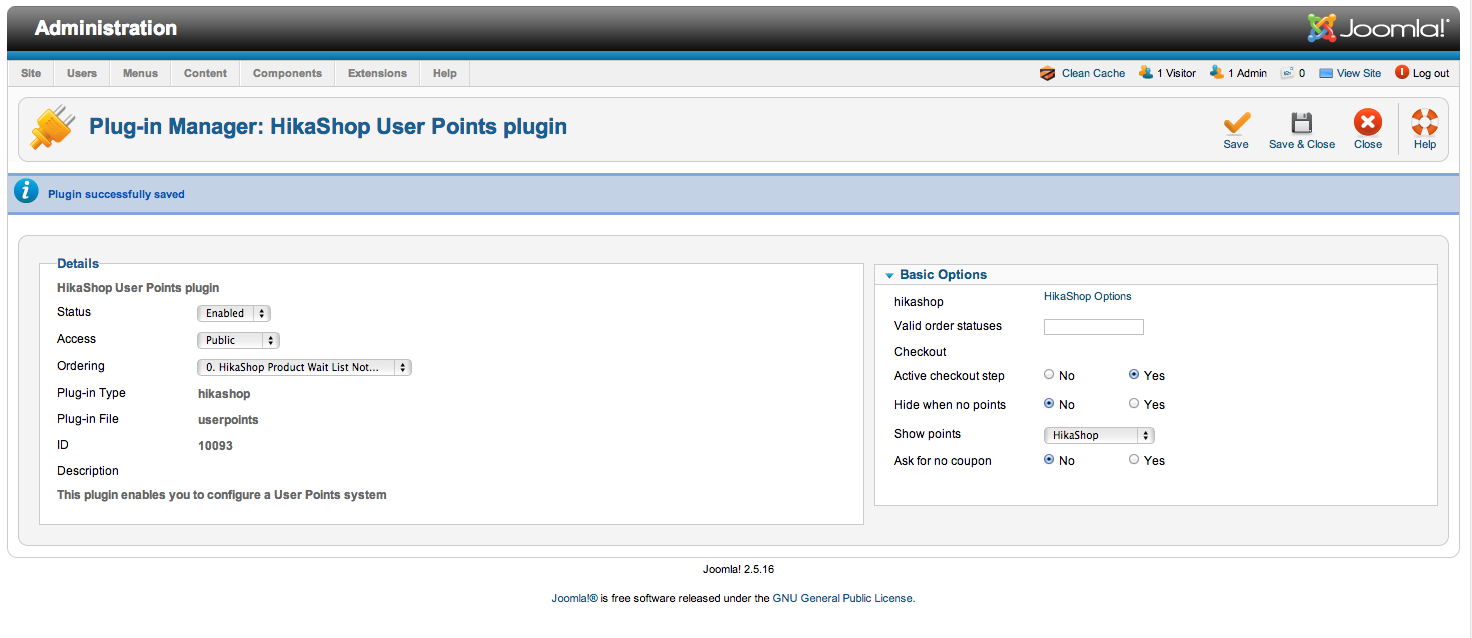The width and height of the screenshot is (1472, 638).
Task: Click the Save checkmark icon
Action: point(1236,123)
